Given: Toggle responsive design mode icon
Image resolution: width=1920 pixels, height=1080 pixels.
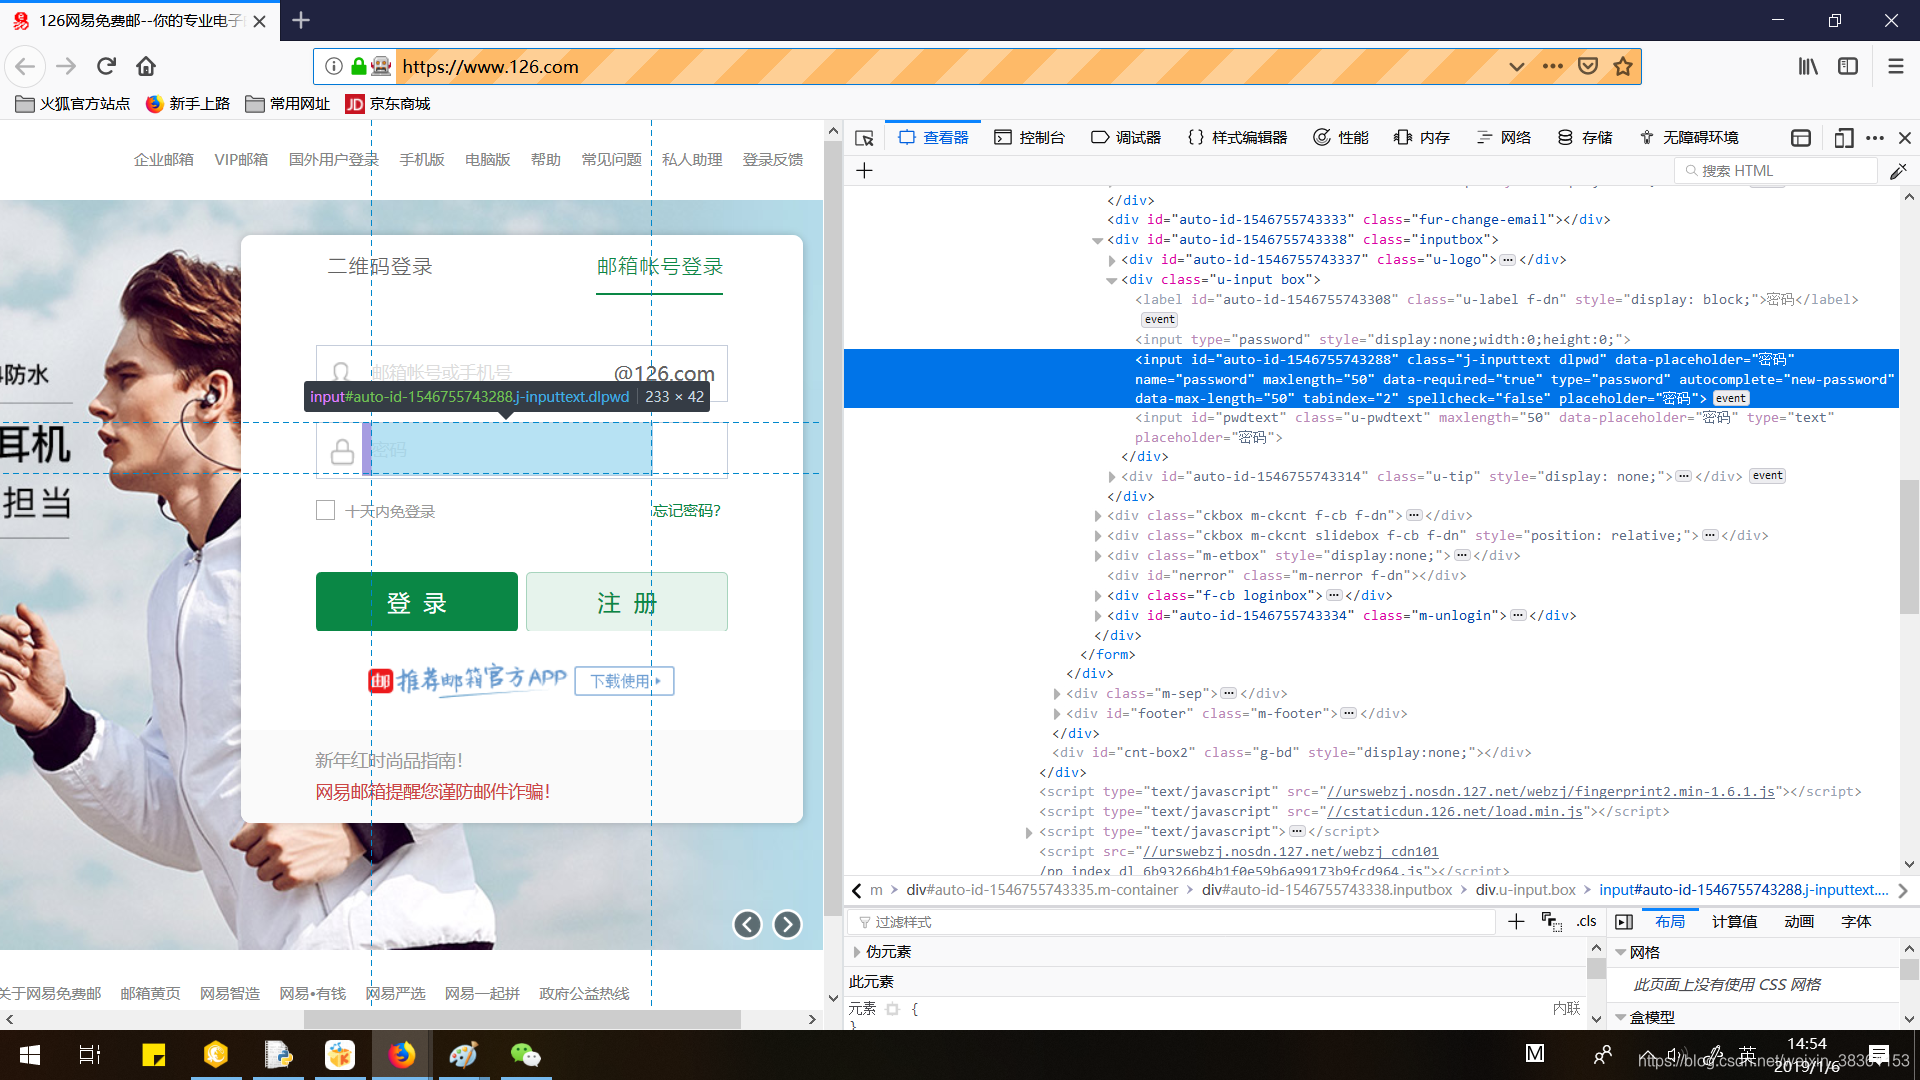Looking at the screenshot, I should click(1844, 138).
